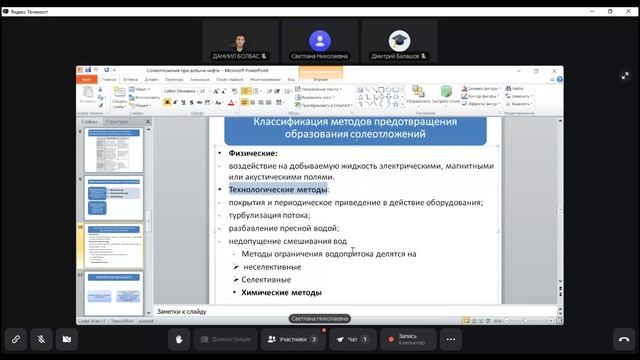Viewport: 640px width, 360px height.
Task: Click the clear formatting icon
Action: [x=234, y=91]
